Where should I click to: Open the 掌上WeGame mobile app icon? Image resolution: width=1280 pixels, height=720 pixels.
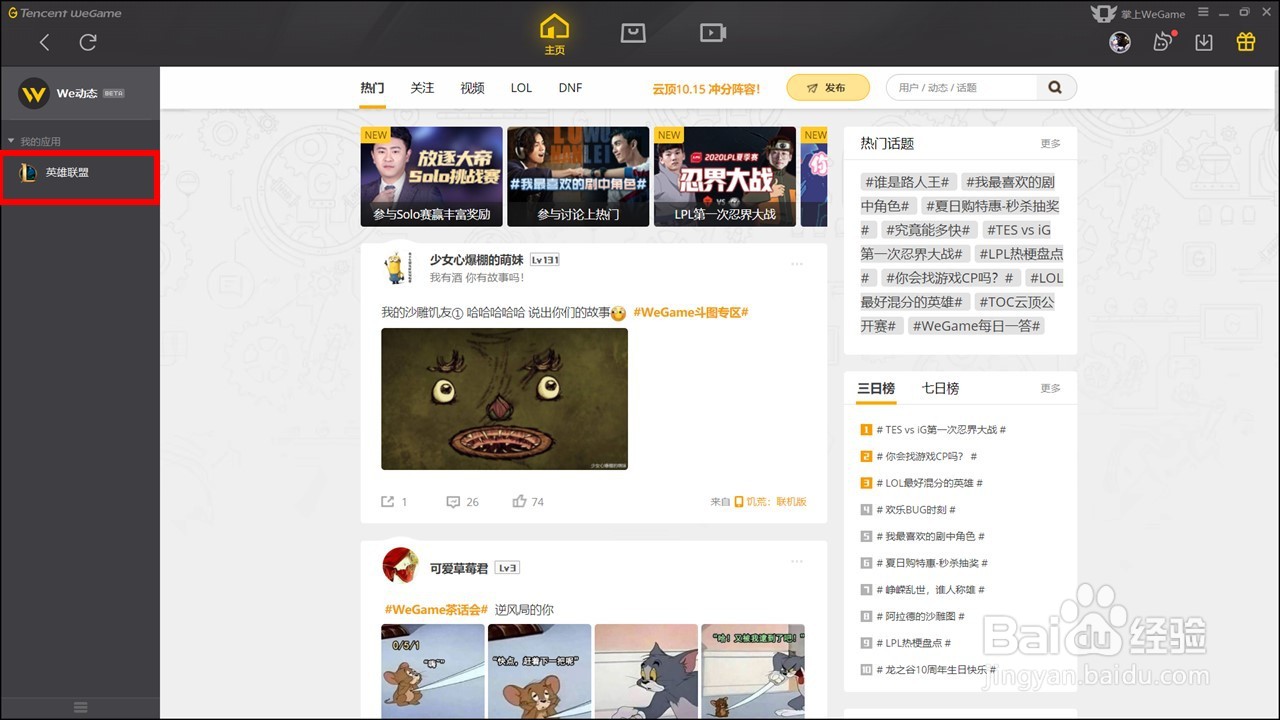pos(1104,13)
